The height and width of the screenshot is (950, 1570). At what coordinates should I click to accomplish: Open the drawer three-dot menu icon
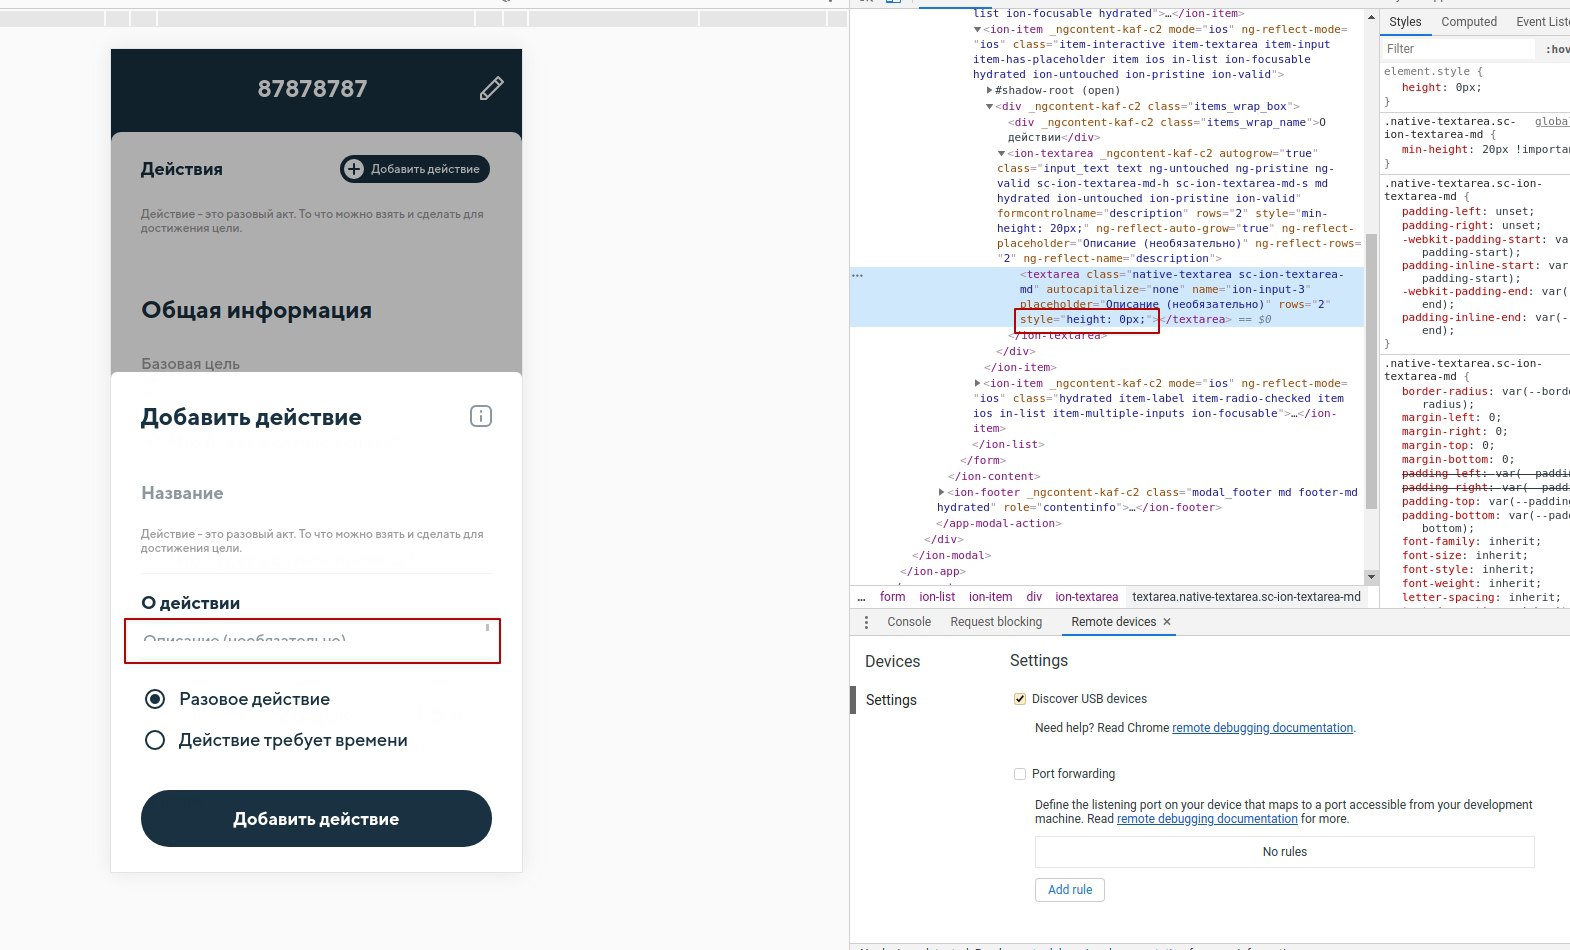pyautogui.click(x=866, y=622)
